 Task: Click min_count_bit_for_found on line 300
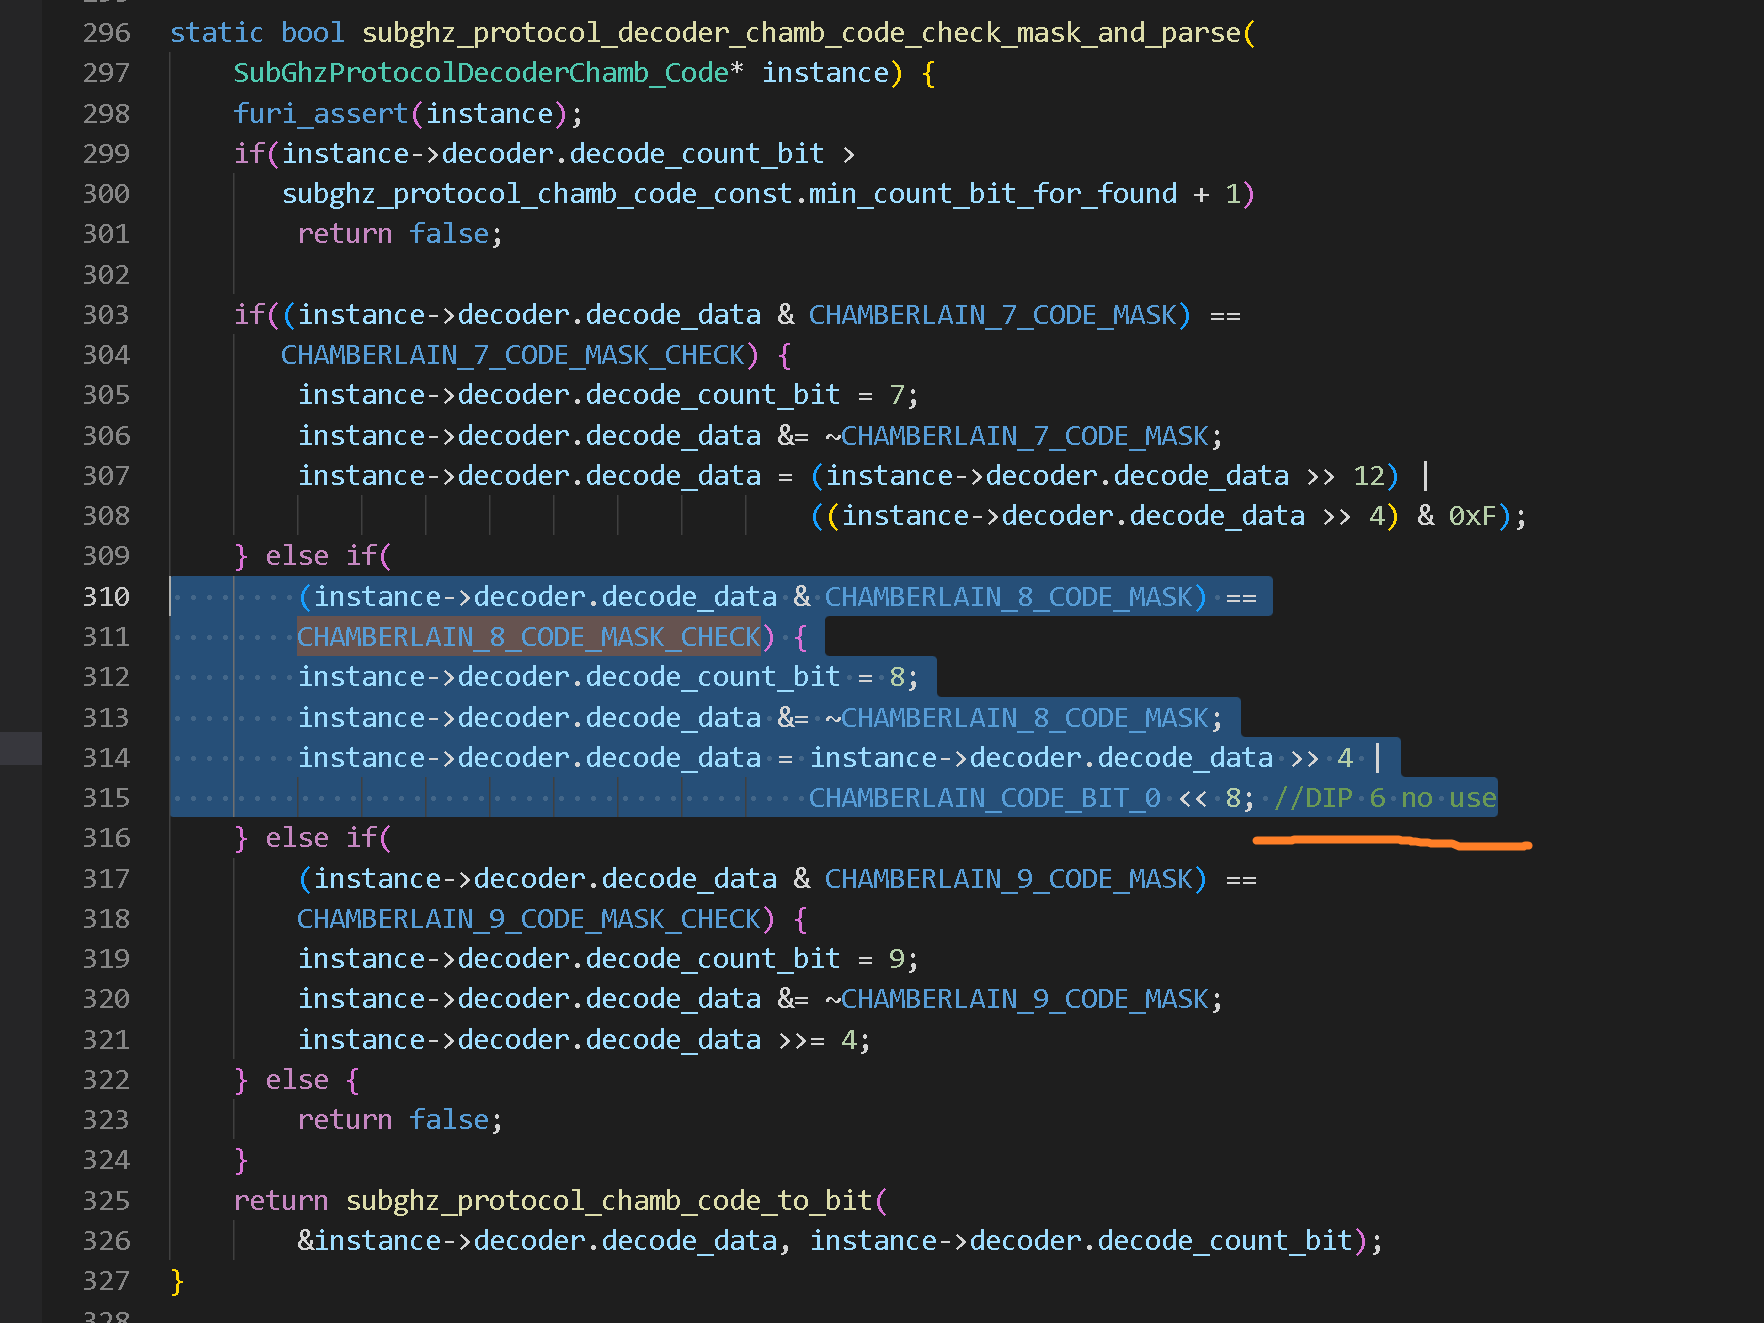988,193
